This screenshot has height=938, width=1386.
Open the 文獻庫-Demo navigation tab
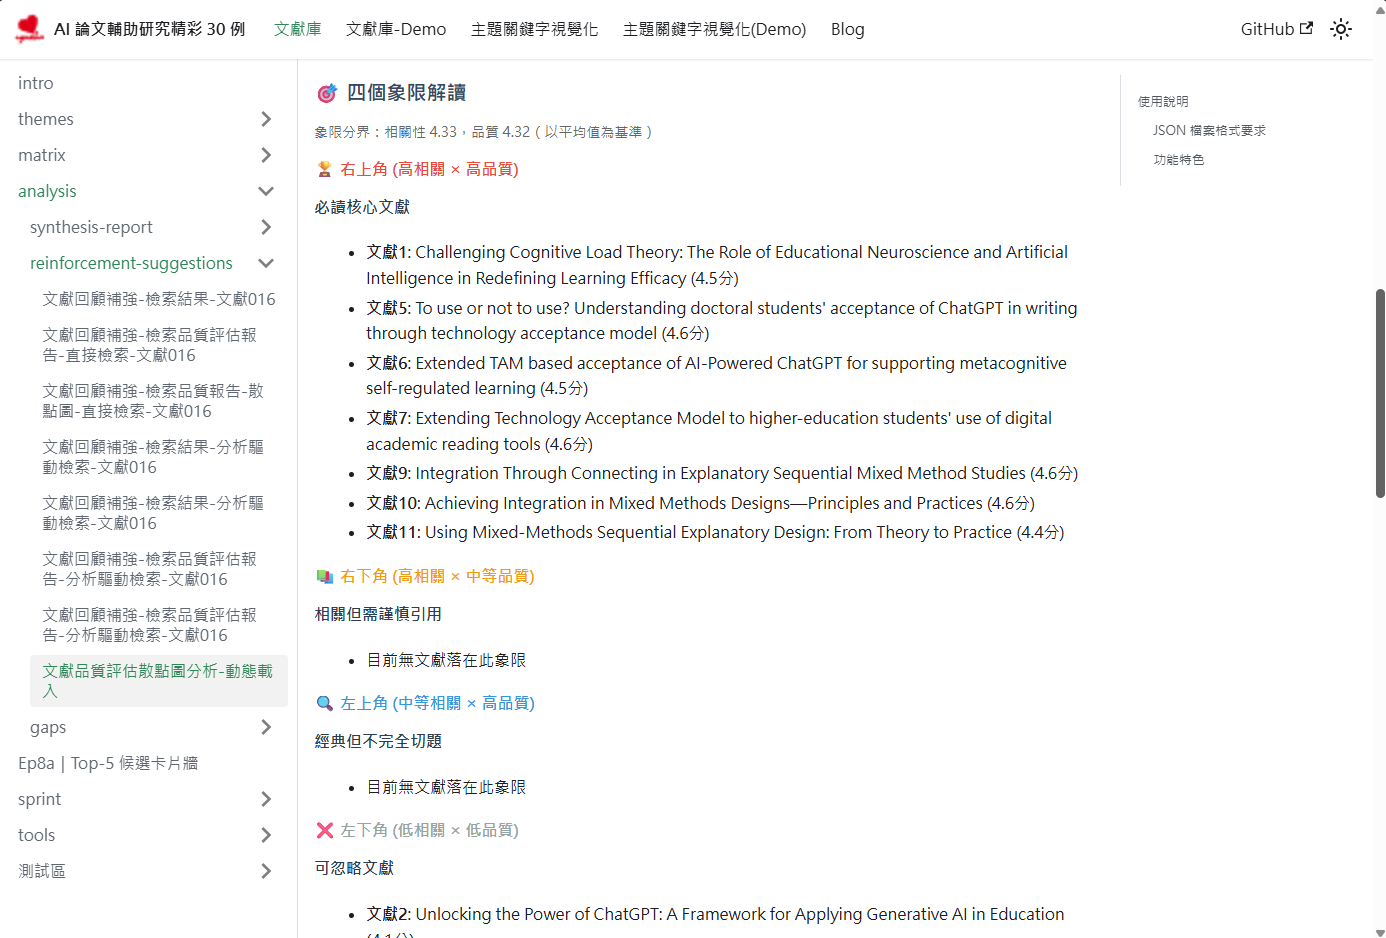[x=396, y=29]
